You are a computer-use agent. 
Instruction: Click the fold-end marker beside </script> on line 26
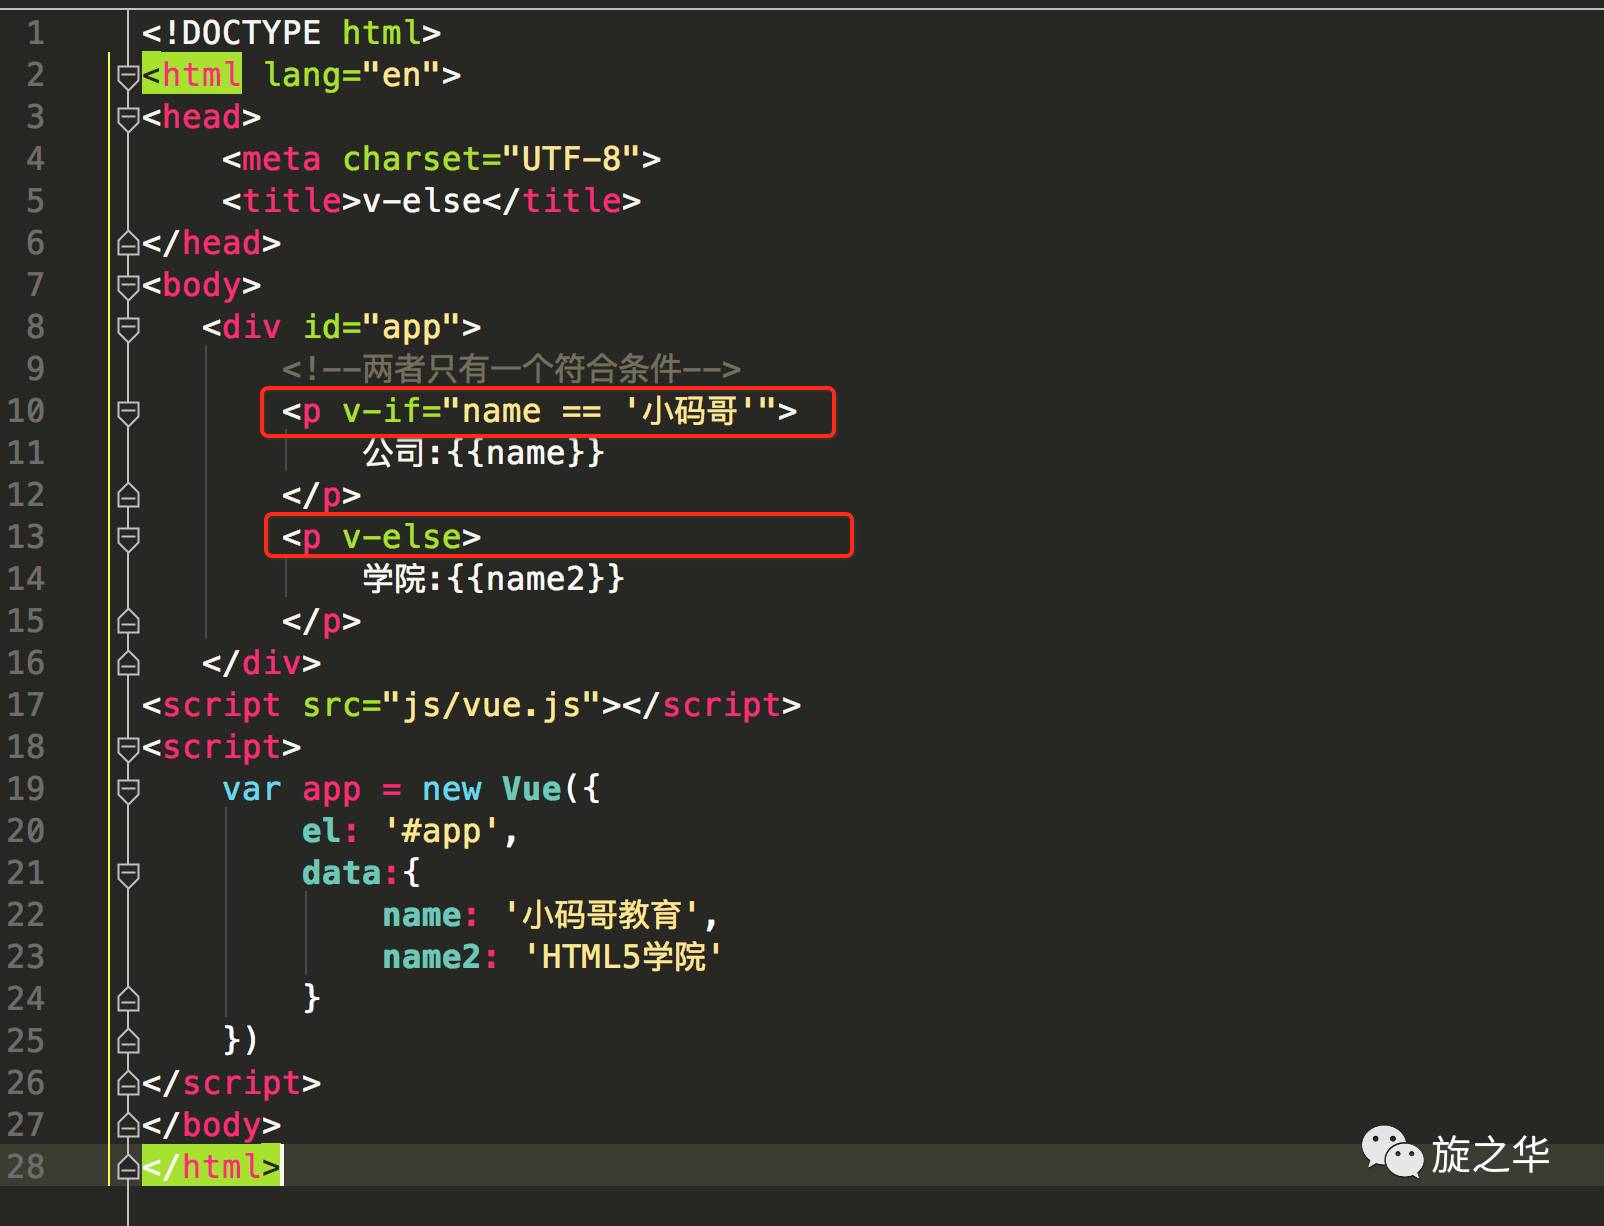(x=128, y=1083)
